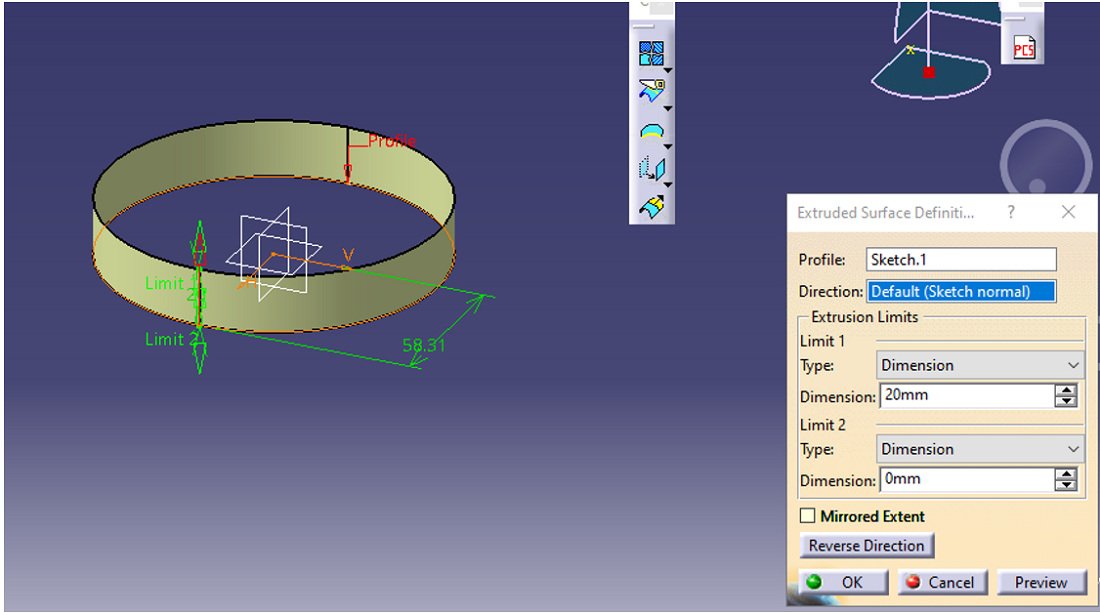Click the Profile field showing Sketch.1
This screenshot has width=1100, height=613.
(x=961, y=260)
